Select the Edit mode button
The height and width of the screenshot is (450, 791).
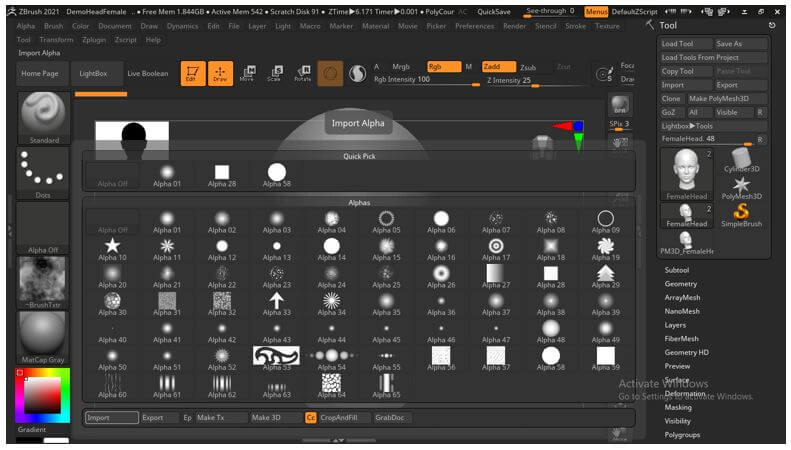tap(193, 74)
